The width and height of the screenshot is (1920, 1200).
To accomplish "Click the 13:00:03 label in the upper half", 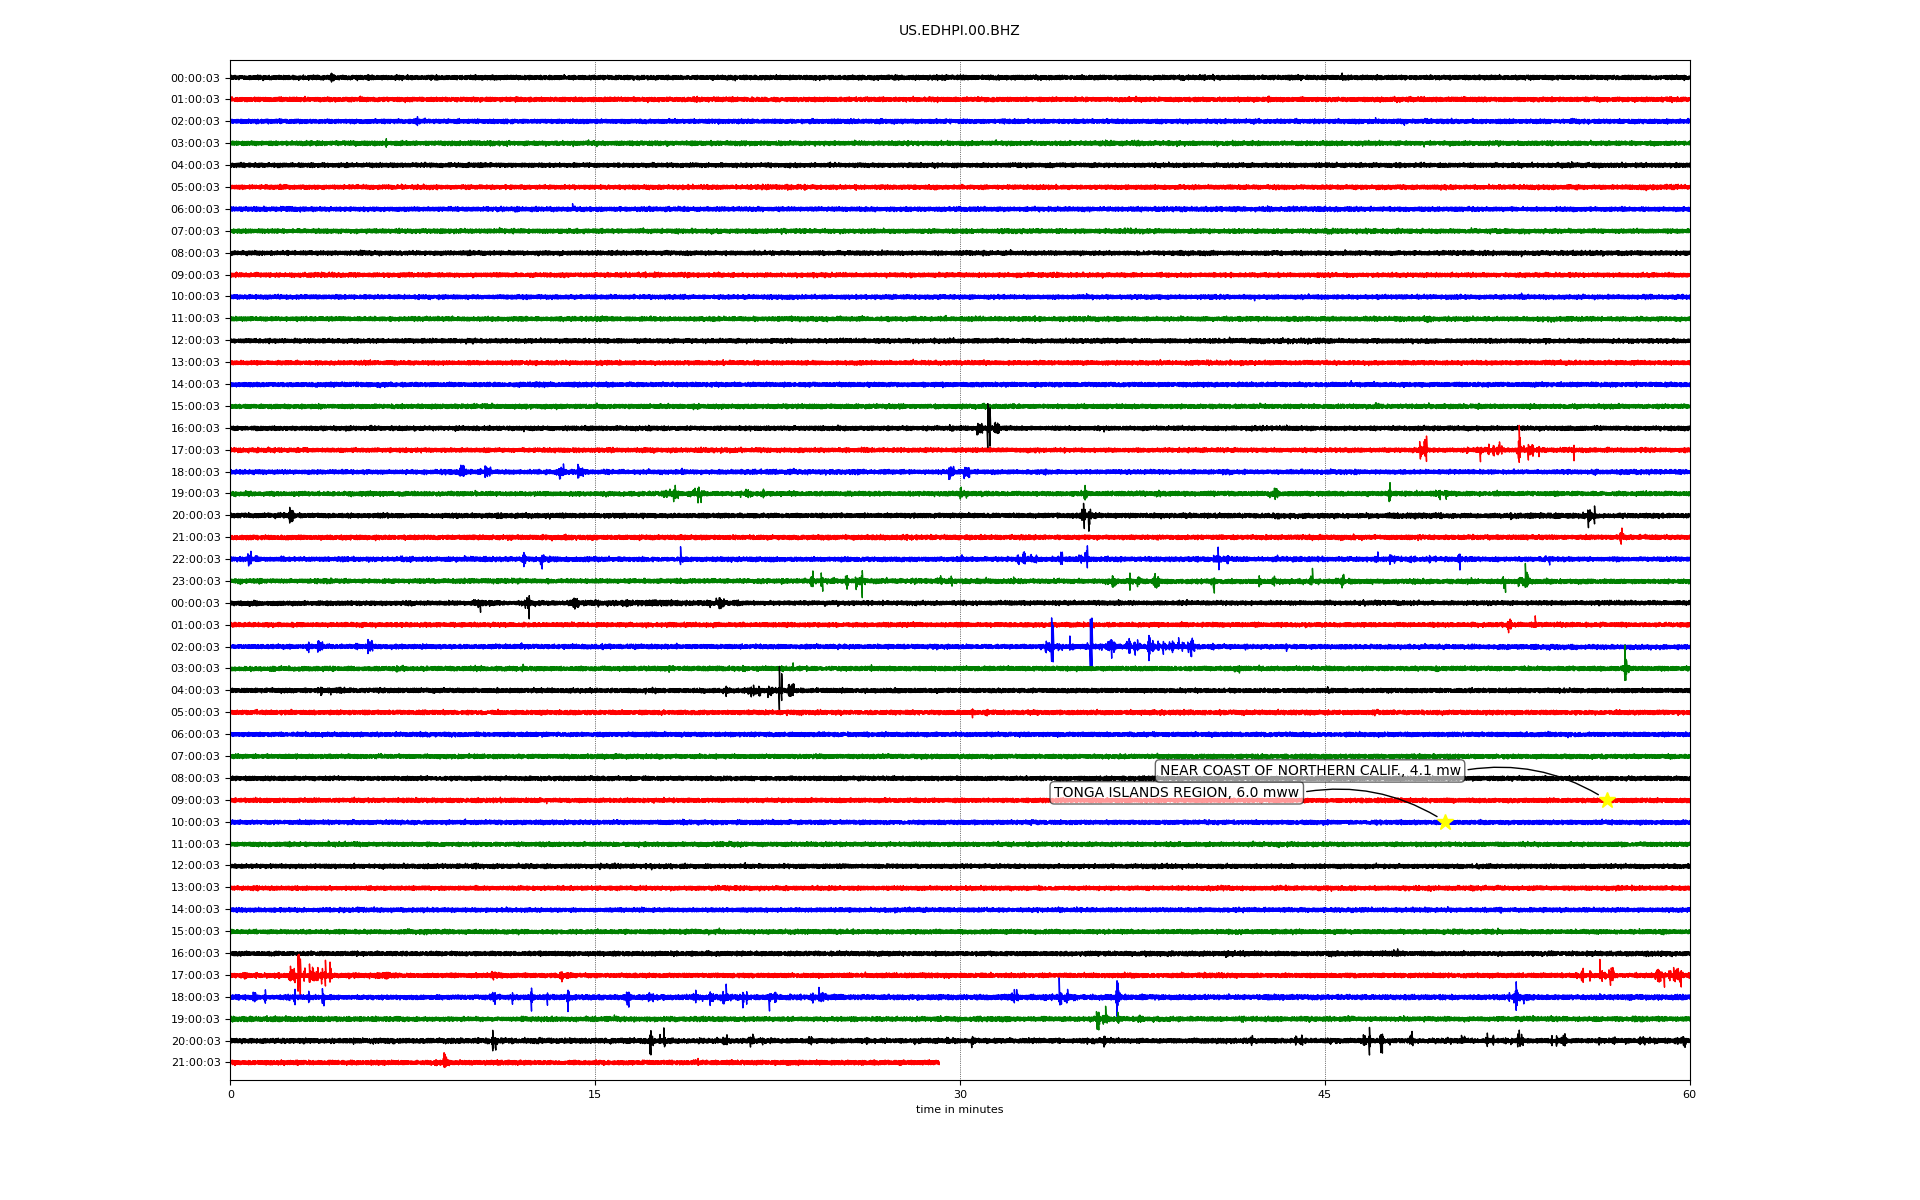I will pyautogui.click(x=195, y=362).
